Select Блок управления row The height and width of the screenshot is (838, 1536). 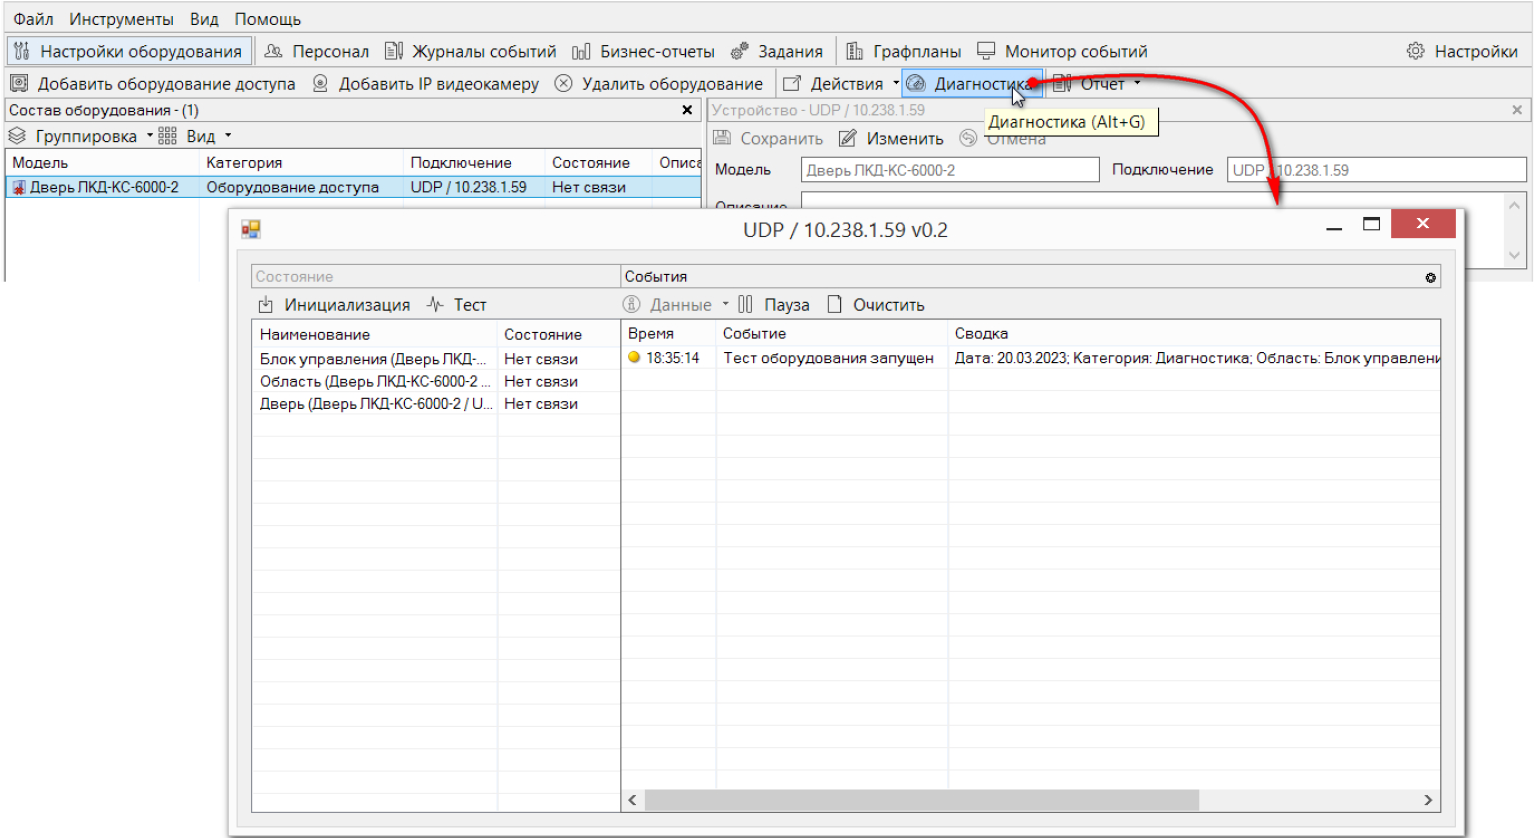436,359
